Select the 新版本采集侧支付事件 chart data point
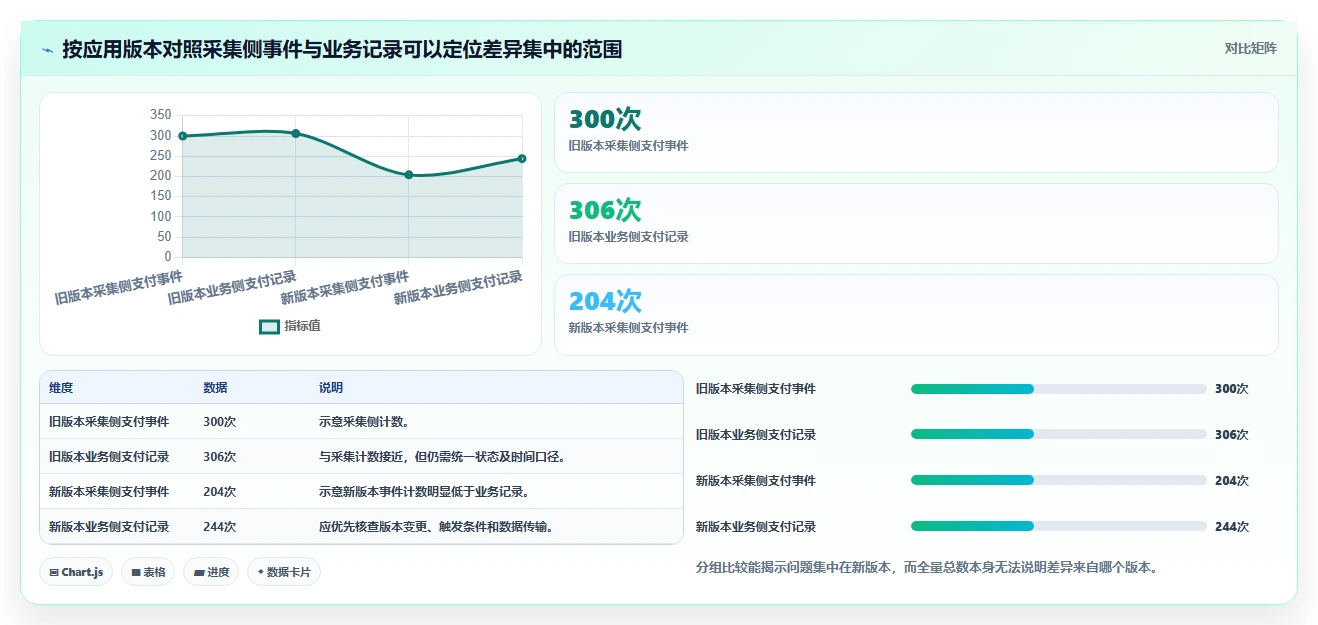Viewport: 1318px width, 625px height. (409, 175)
